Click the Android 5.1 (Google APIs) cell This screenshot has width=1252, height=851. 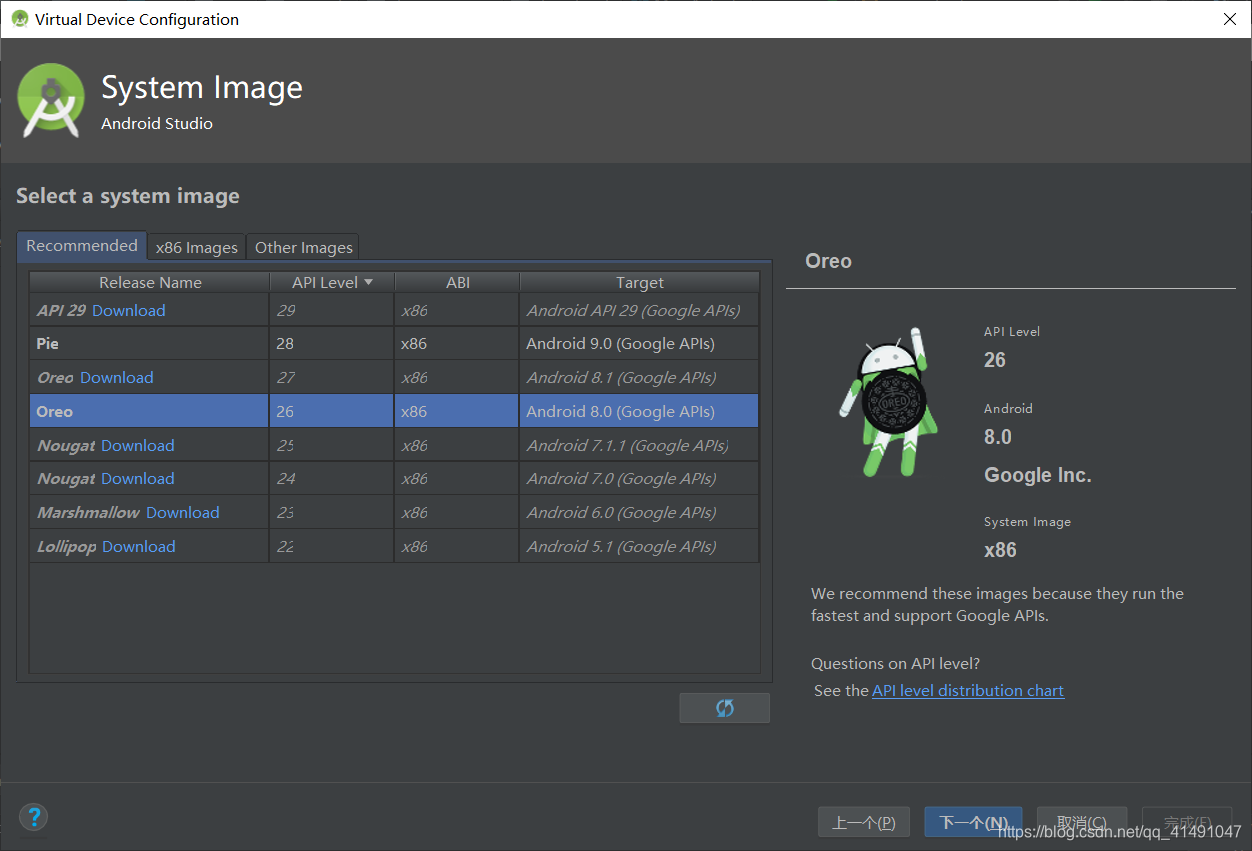point(639,546)
